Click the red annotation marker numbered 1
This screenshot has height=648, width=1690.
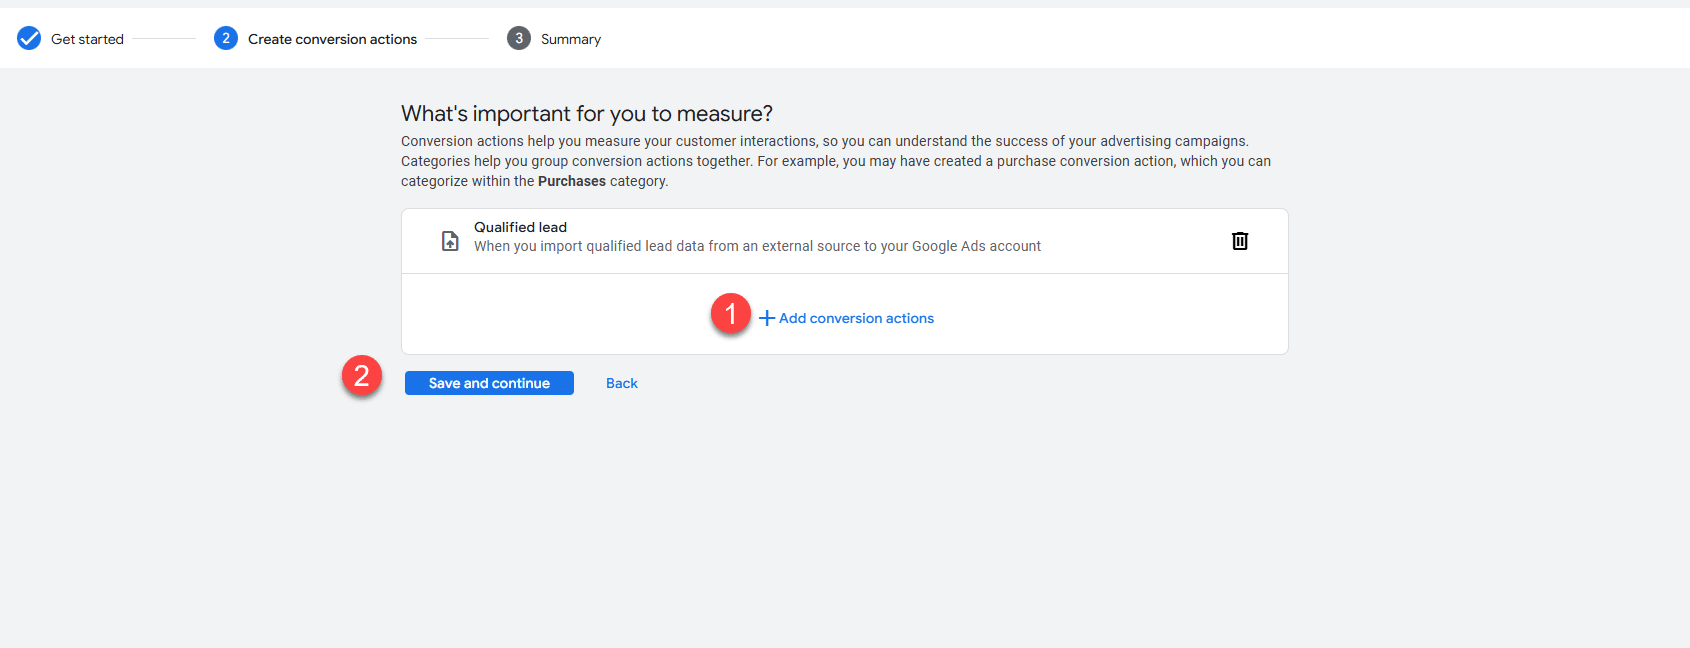click(x=731, y=314)
